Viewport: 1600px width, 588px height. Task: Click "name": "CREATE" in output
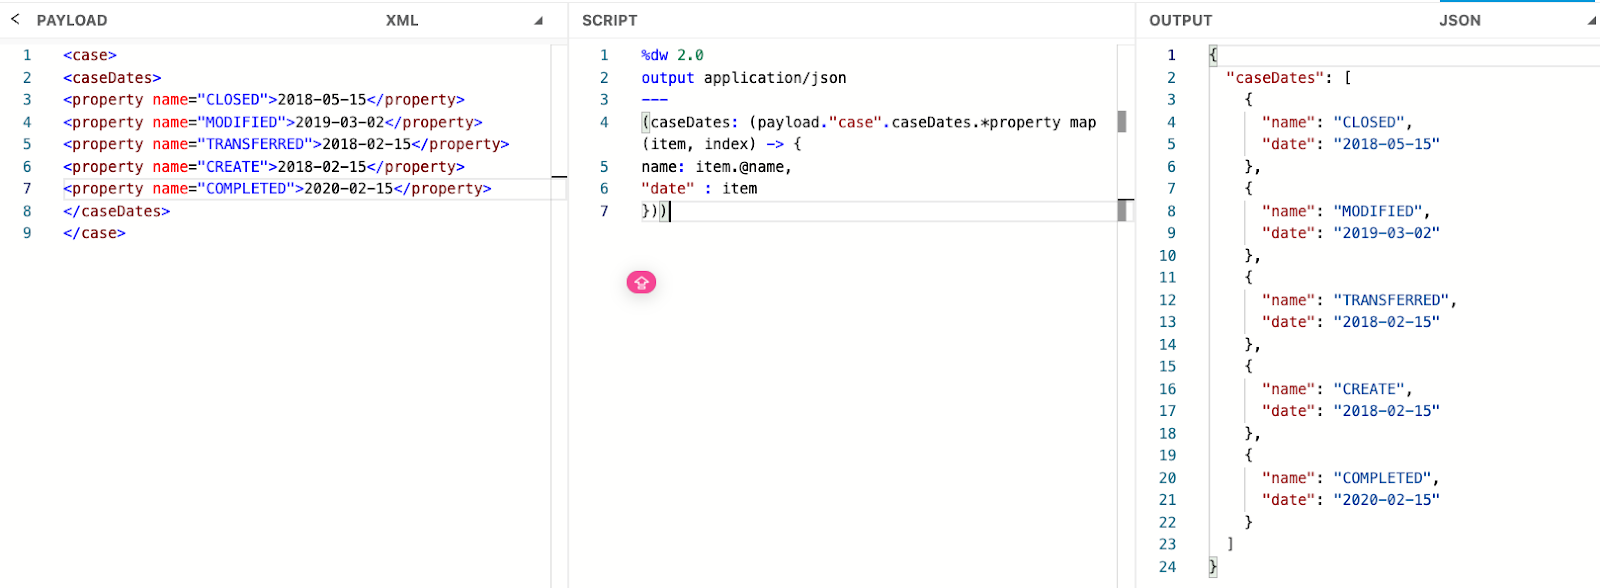(x=1337, y=389)
